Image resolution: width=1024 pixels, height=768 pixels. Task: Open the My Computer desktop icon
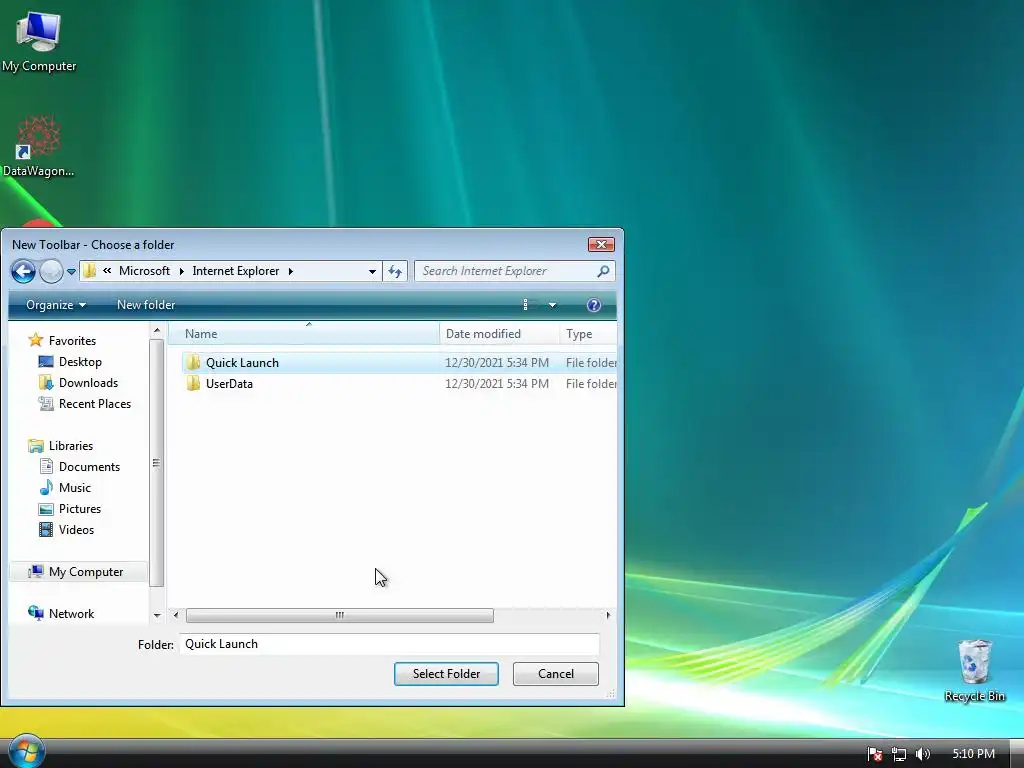point(39,41)
